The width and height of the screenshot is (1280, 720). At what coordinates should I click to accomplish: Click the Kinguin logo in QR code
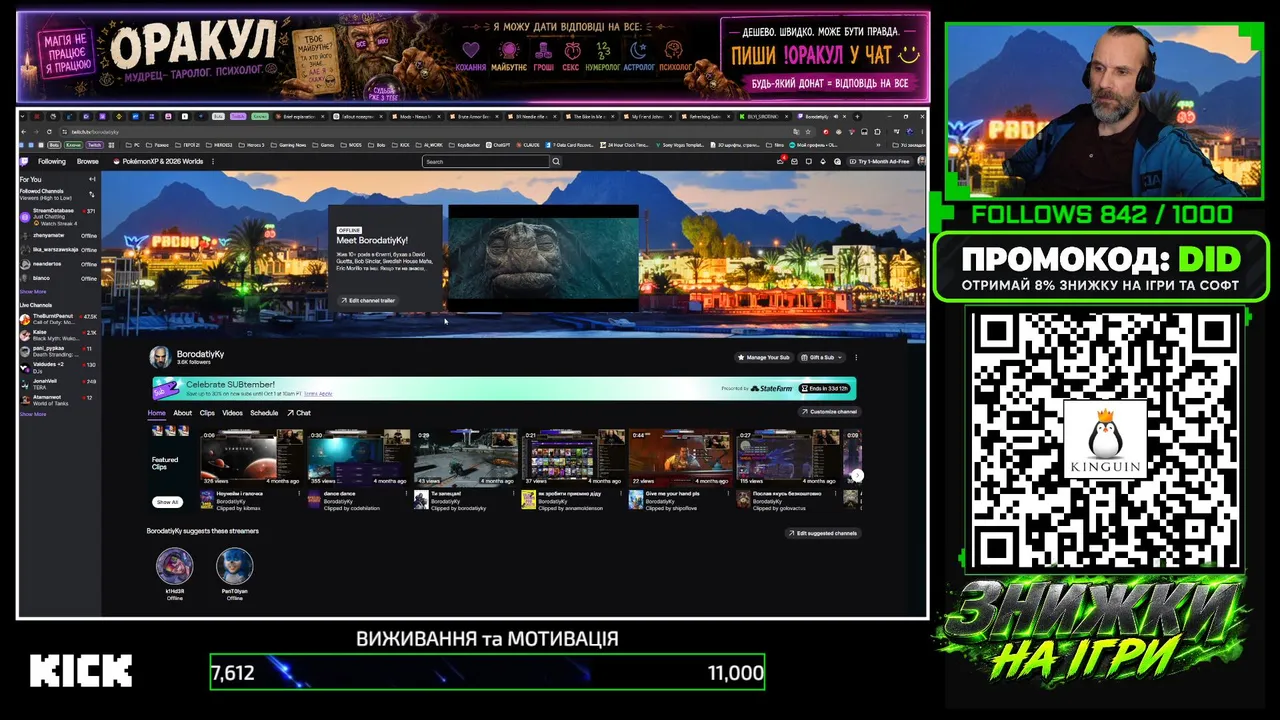(x=1104, y=439)
